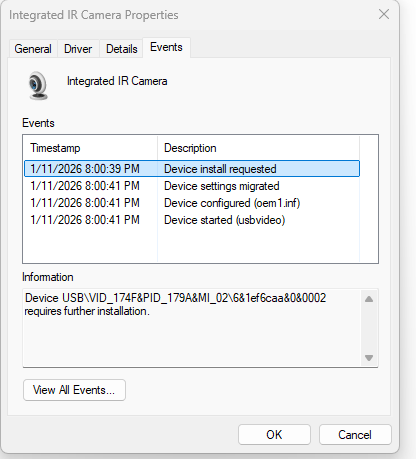Switch to the General tab

pyautogui.click(x=33, y=49)
